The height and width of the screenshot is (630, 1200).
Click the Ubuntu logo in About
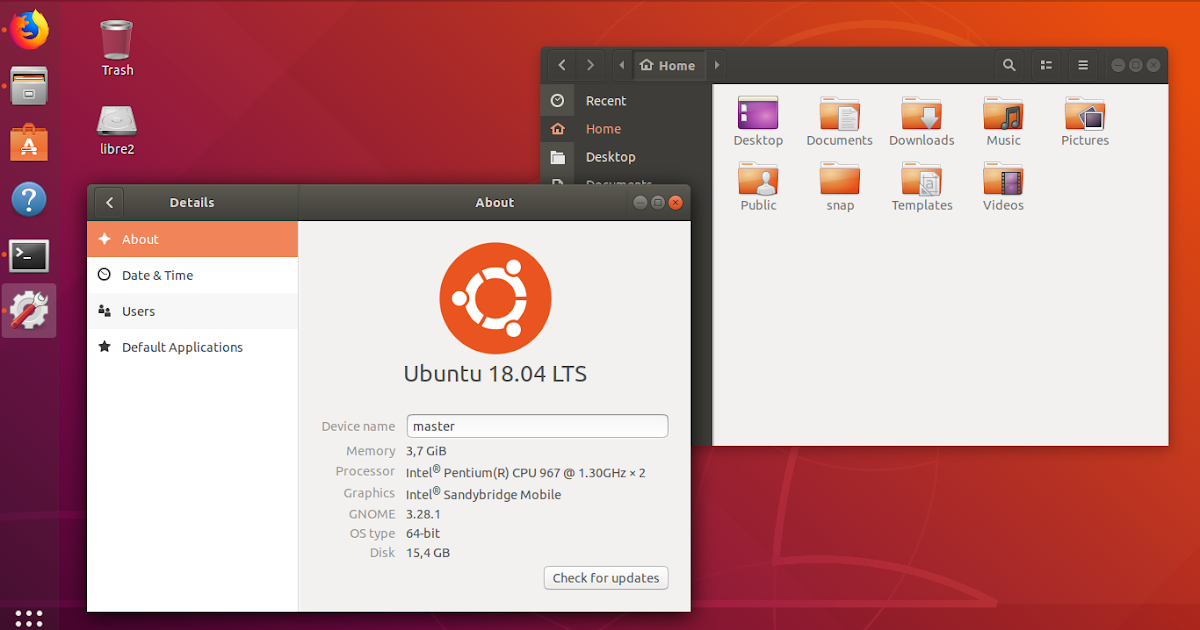pyautogui.click(x=495, y=298)
